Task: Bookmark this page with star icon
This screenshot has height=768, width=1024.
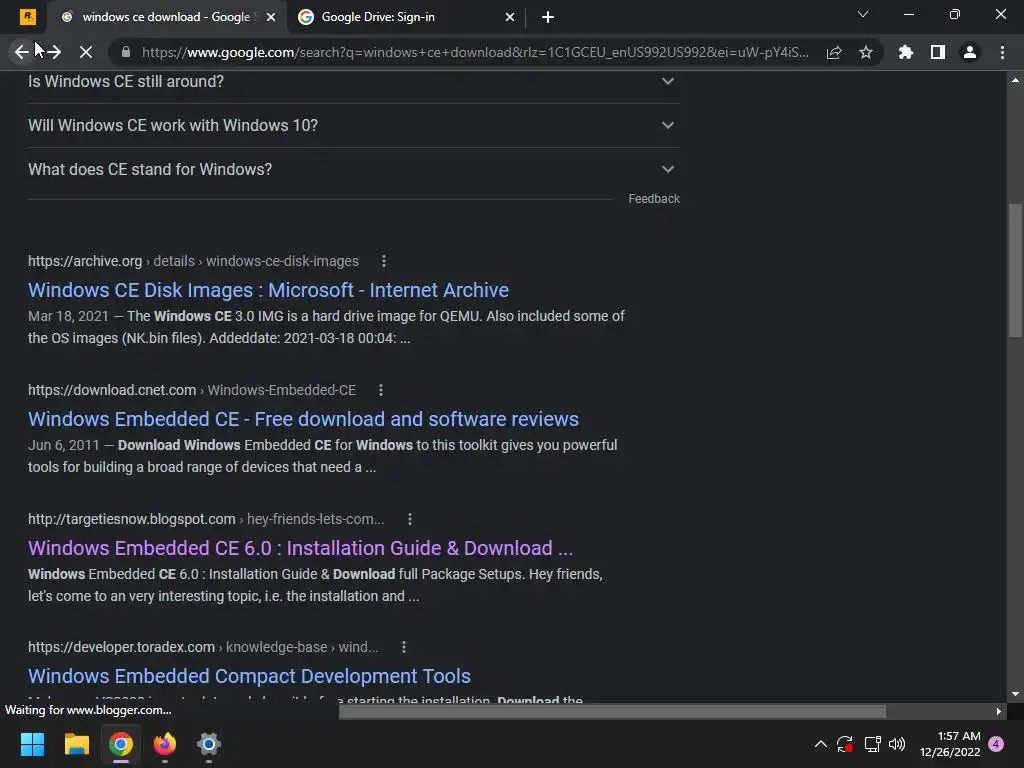Action: click(866, 52)
